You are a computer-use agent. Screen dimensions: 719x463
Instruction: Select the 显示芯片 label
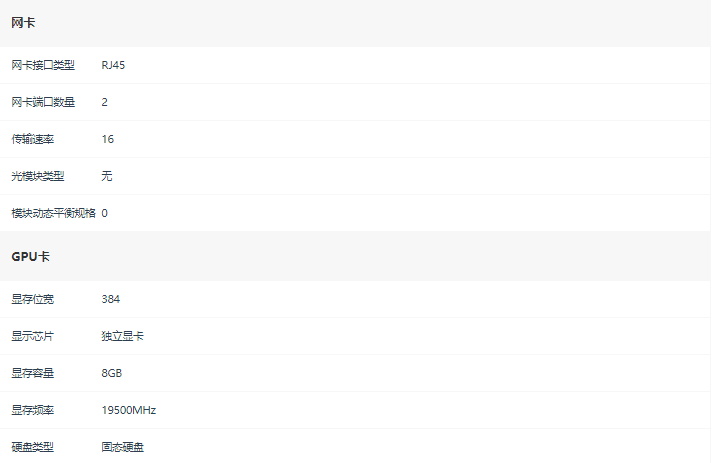[33, 336]
